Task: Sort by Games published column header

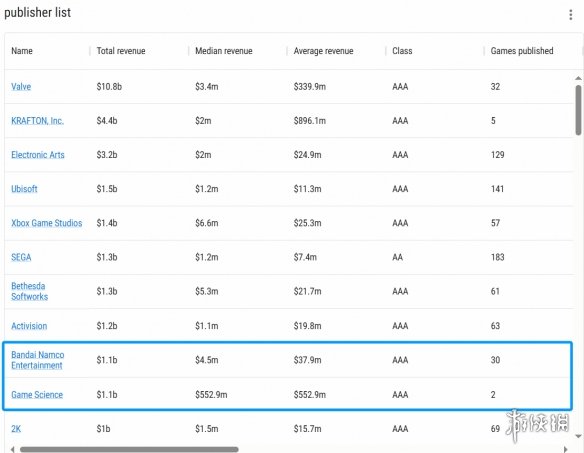Action: [x=522, y=51]
